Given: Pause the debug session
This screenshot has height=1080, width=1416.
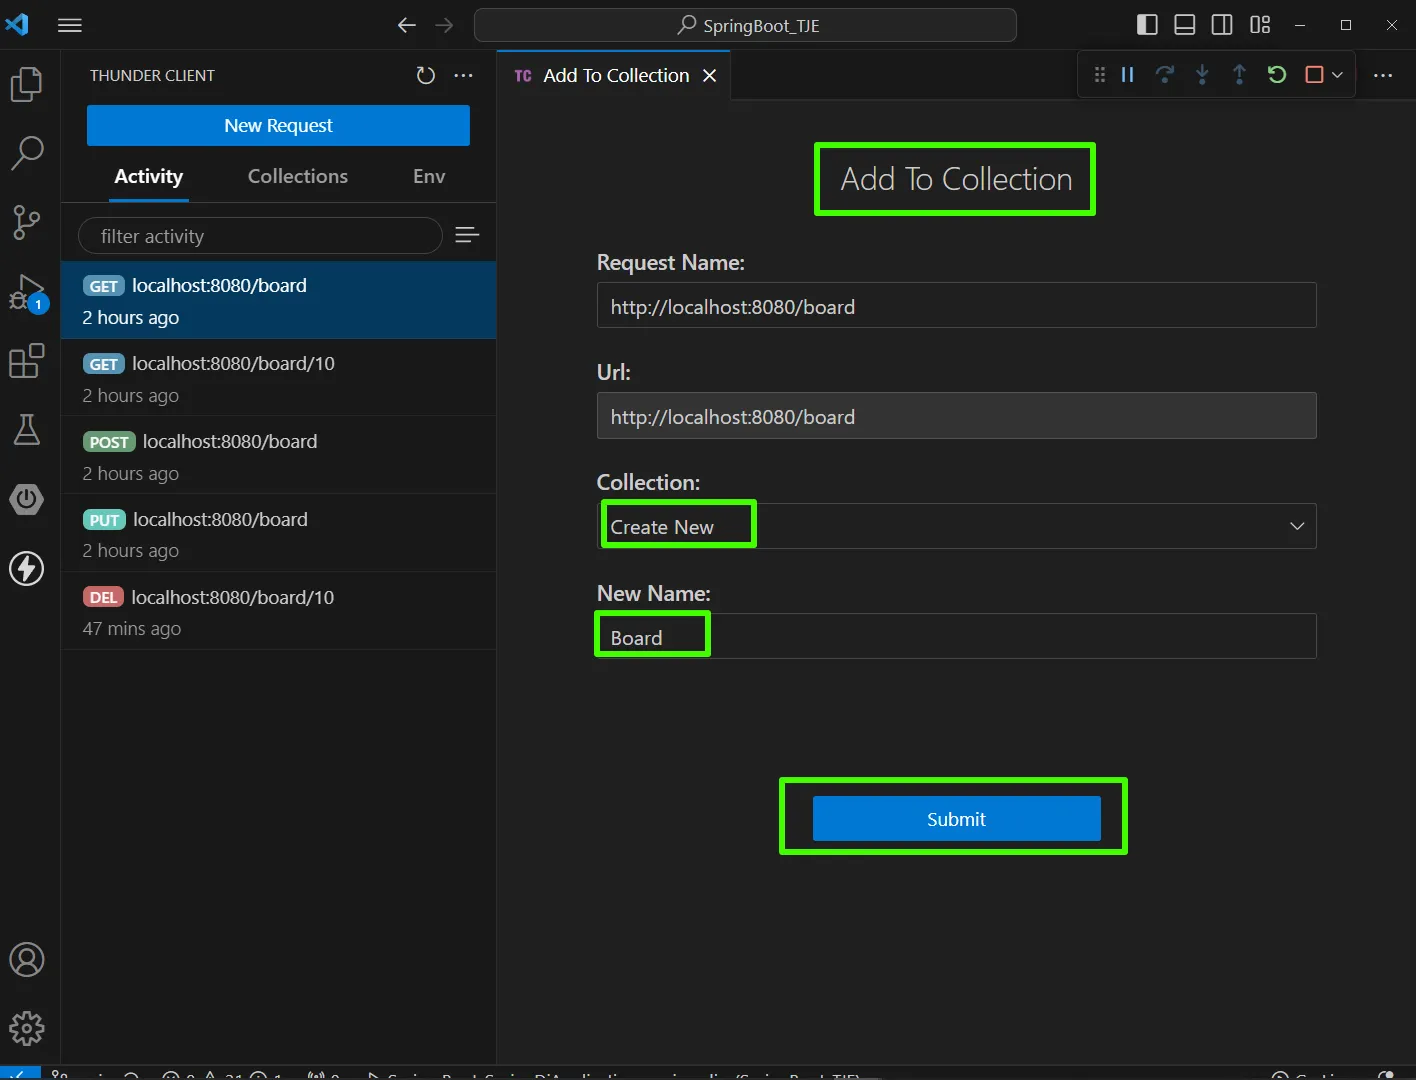Looking at the screenshot, I should tap(1128, 75).
